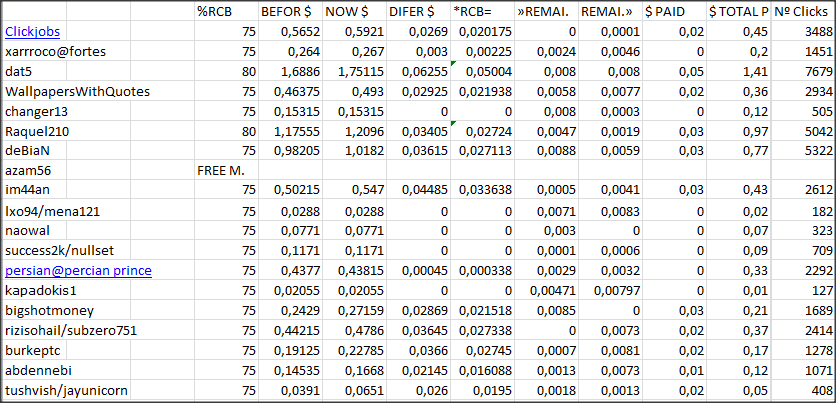Image resolution: width=836 pixels, height=403 pixels.
Task: Select the 1,2096 NOW value for Raquel210
Action: [354, 131]
